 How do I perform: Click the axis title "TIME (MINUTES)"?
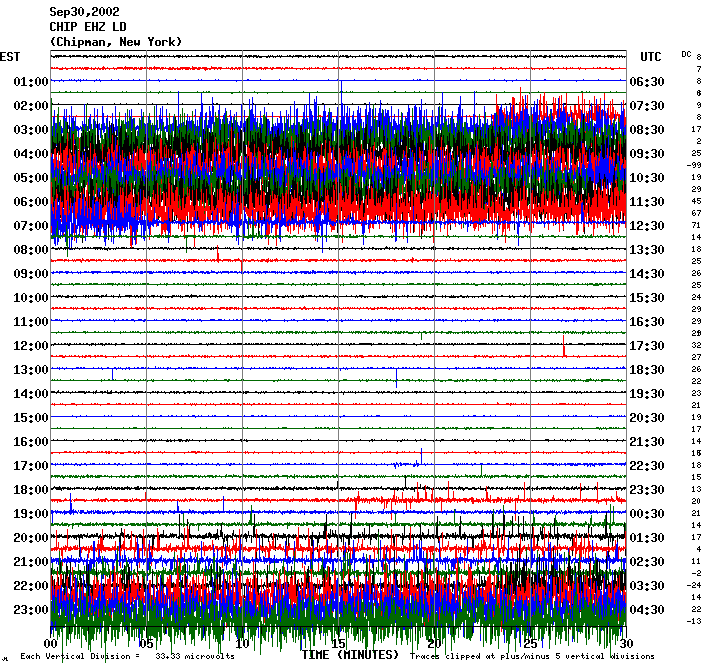click(x=350, y=655)
